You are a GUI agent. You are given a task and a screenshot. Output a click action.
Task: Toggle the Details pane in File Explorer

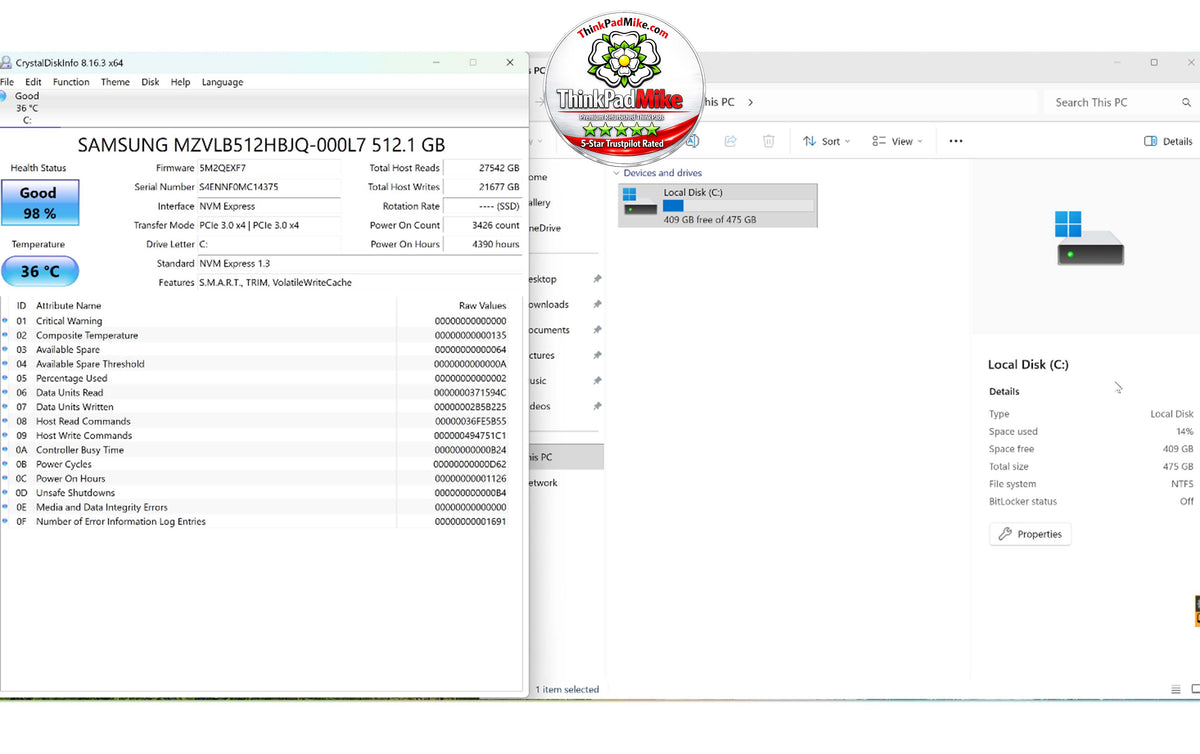click(1168, 141)
